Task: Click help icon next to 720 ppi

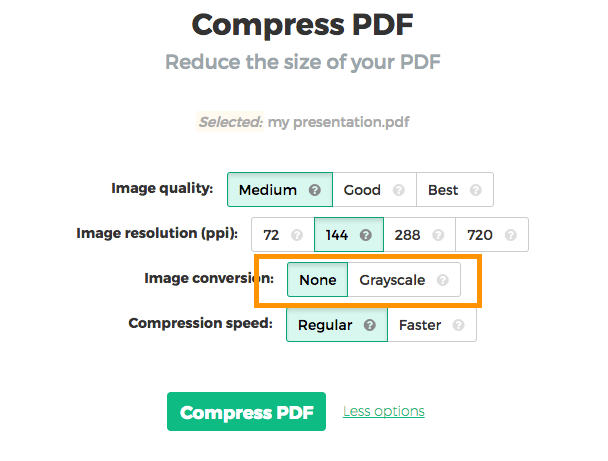Action: pyautogui.click(x=511, y=236)
